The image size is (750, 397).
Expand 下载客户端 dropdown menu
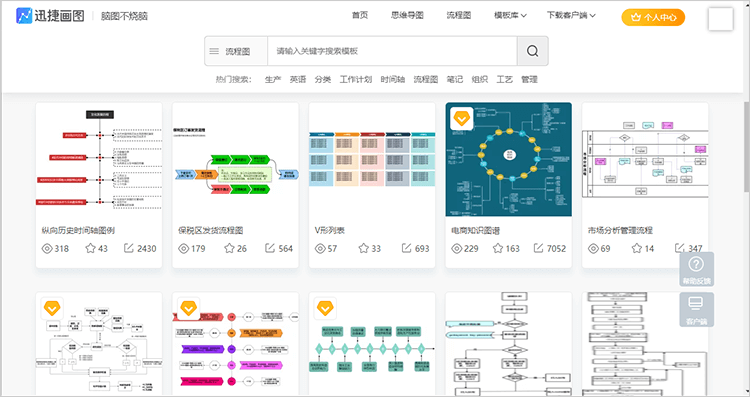[571, 15]
